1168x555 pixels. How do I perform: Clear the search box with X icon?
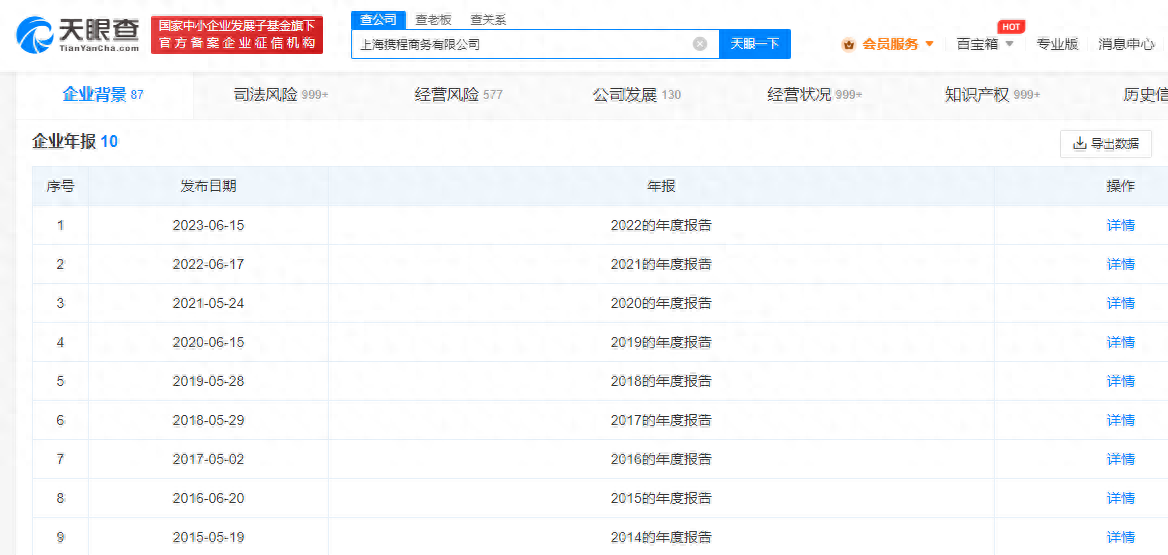pyautogui.click(x=699, y=44)
